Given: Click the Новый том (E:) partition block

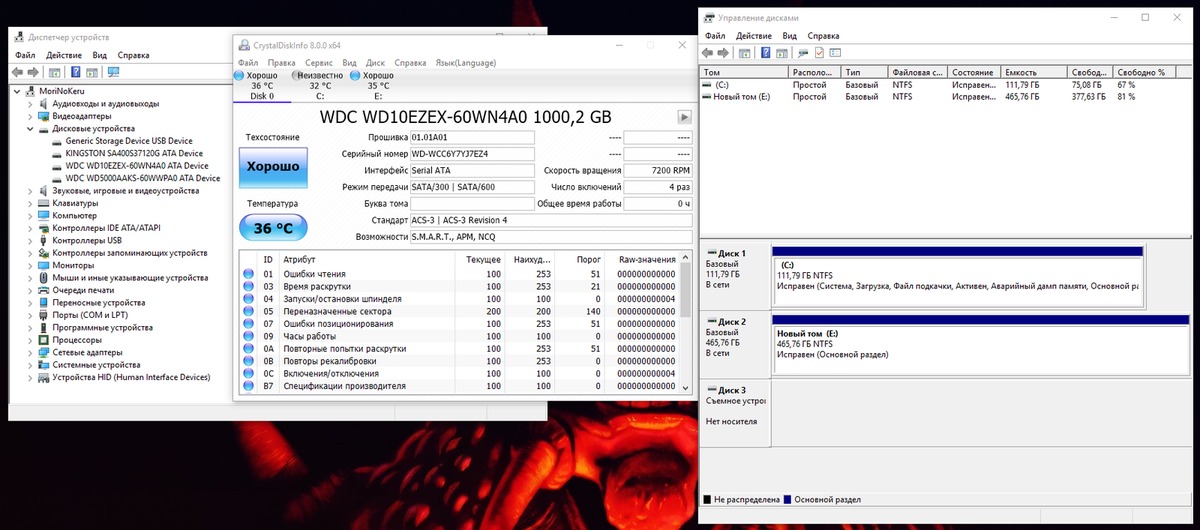Looking at the screenshot, I should [958, 343].
